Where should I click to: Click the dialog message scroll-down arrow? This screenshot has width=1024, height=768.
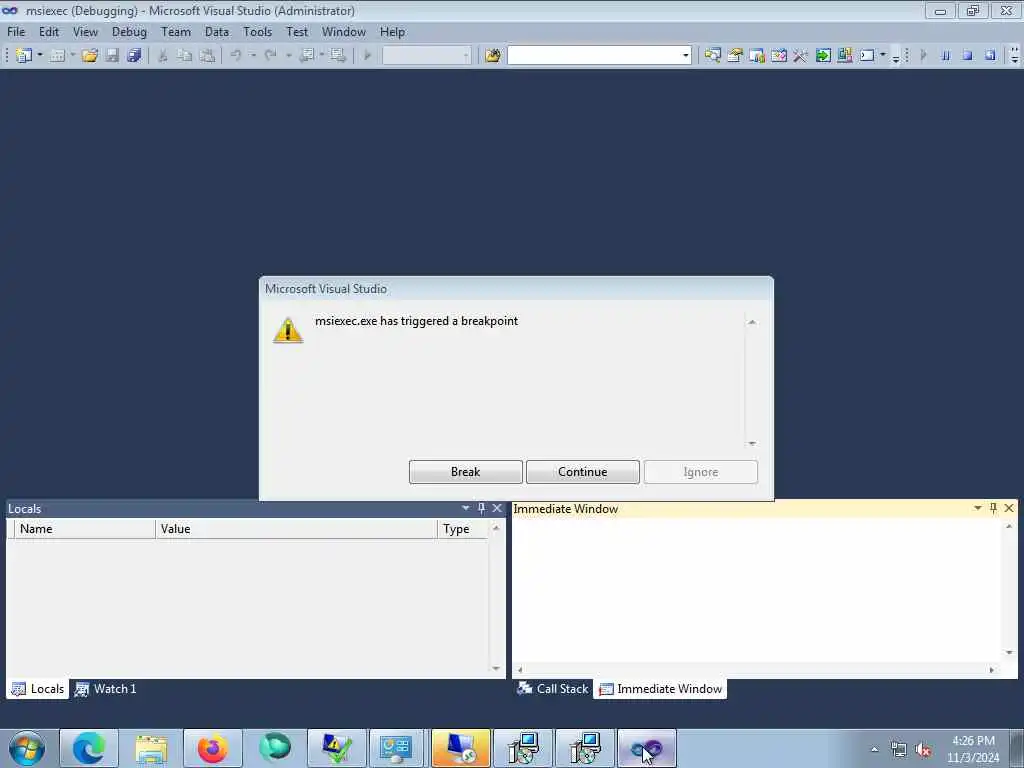(752, 443)
